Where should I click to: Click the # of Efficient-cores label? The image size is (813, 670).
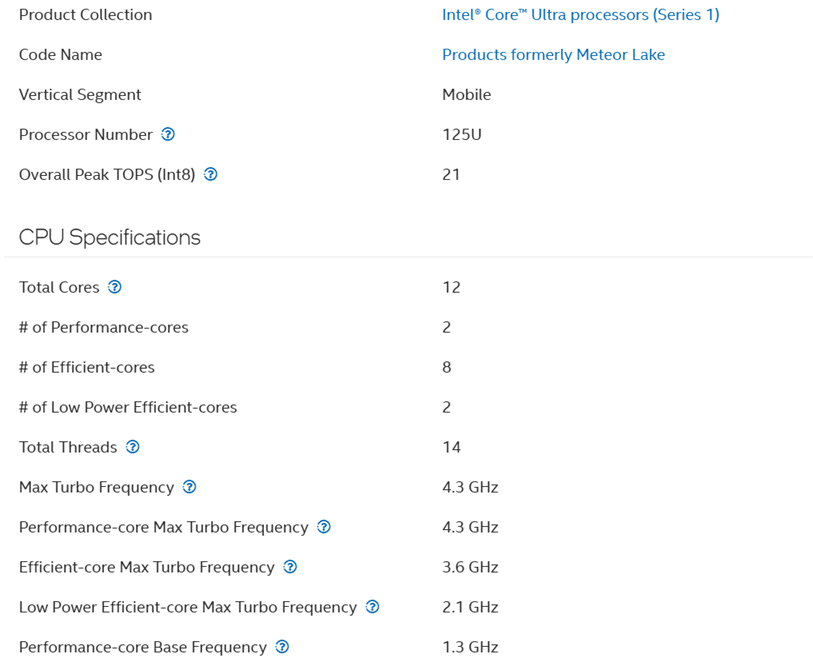[x=87, y=367]
